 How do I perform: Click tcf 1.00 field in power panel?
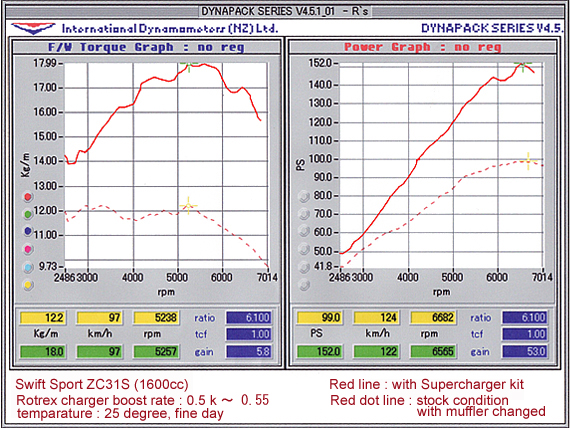pyautogui.click(x=525, y=334)
